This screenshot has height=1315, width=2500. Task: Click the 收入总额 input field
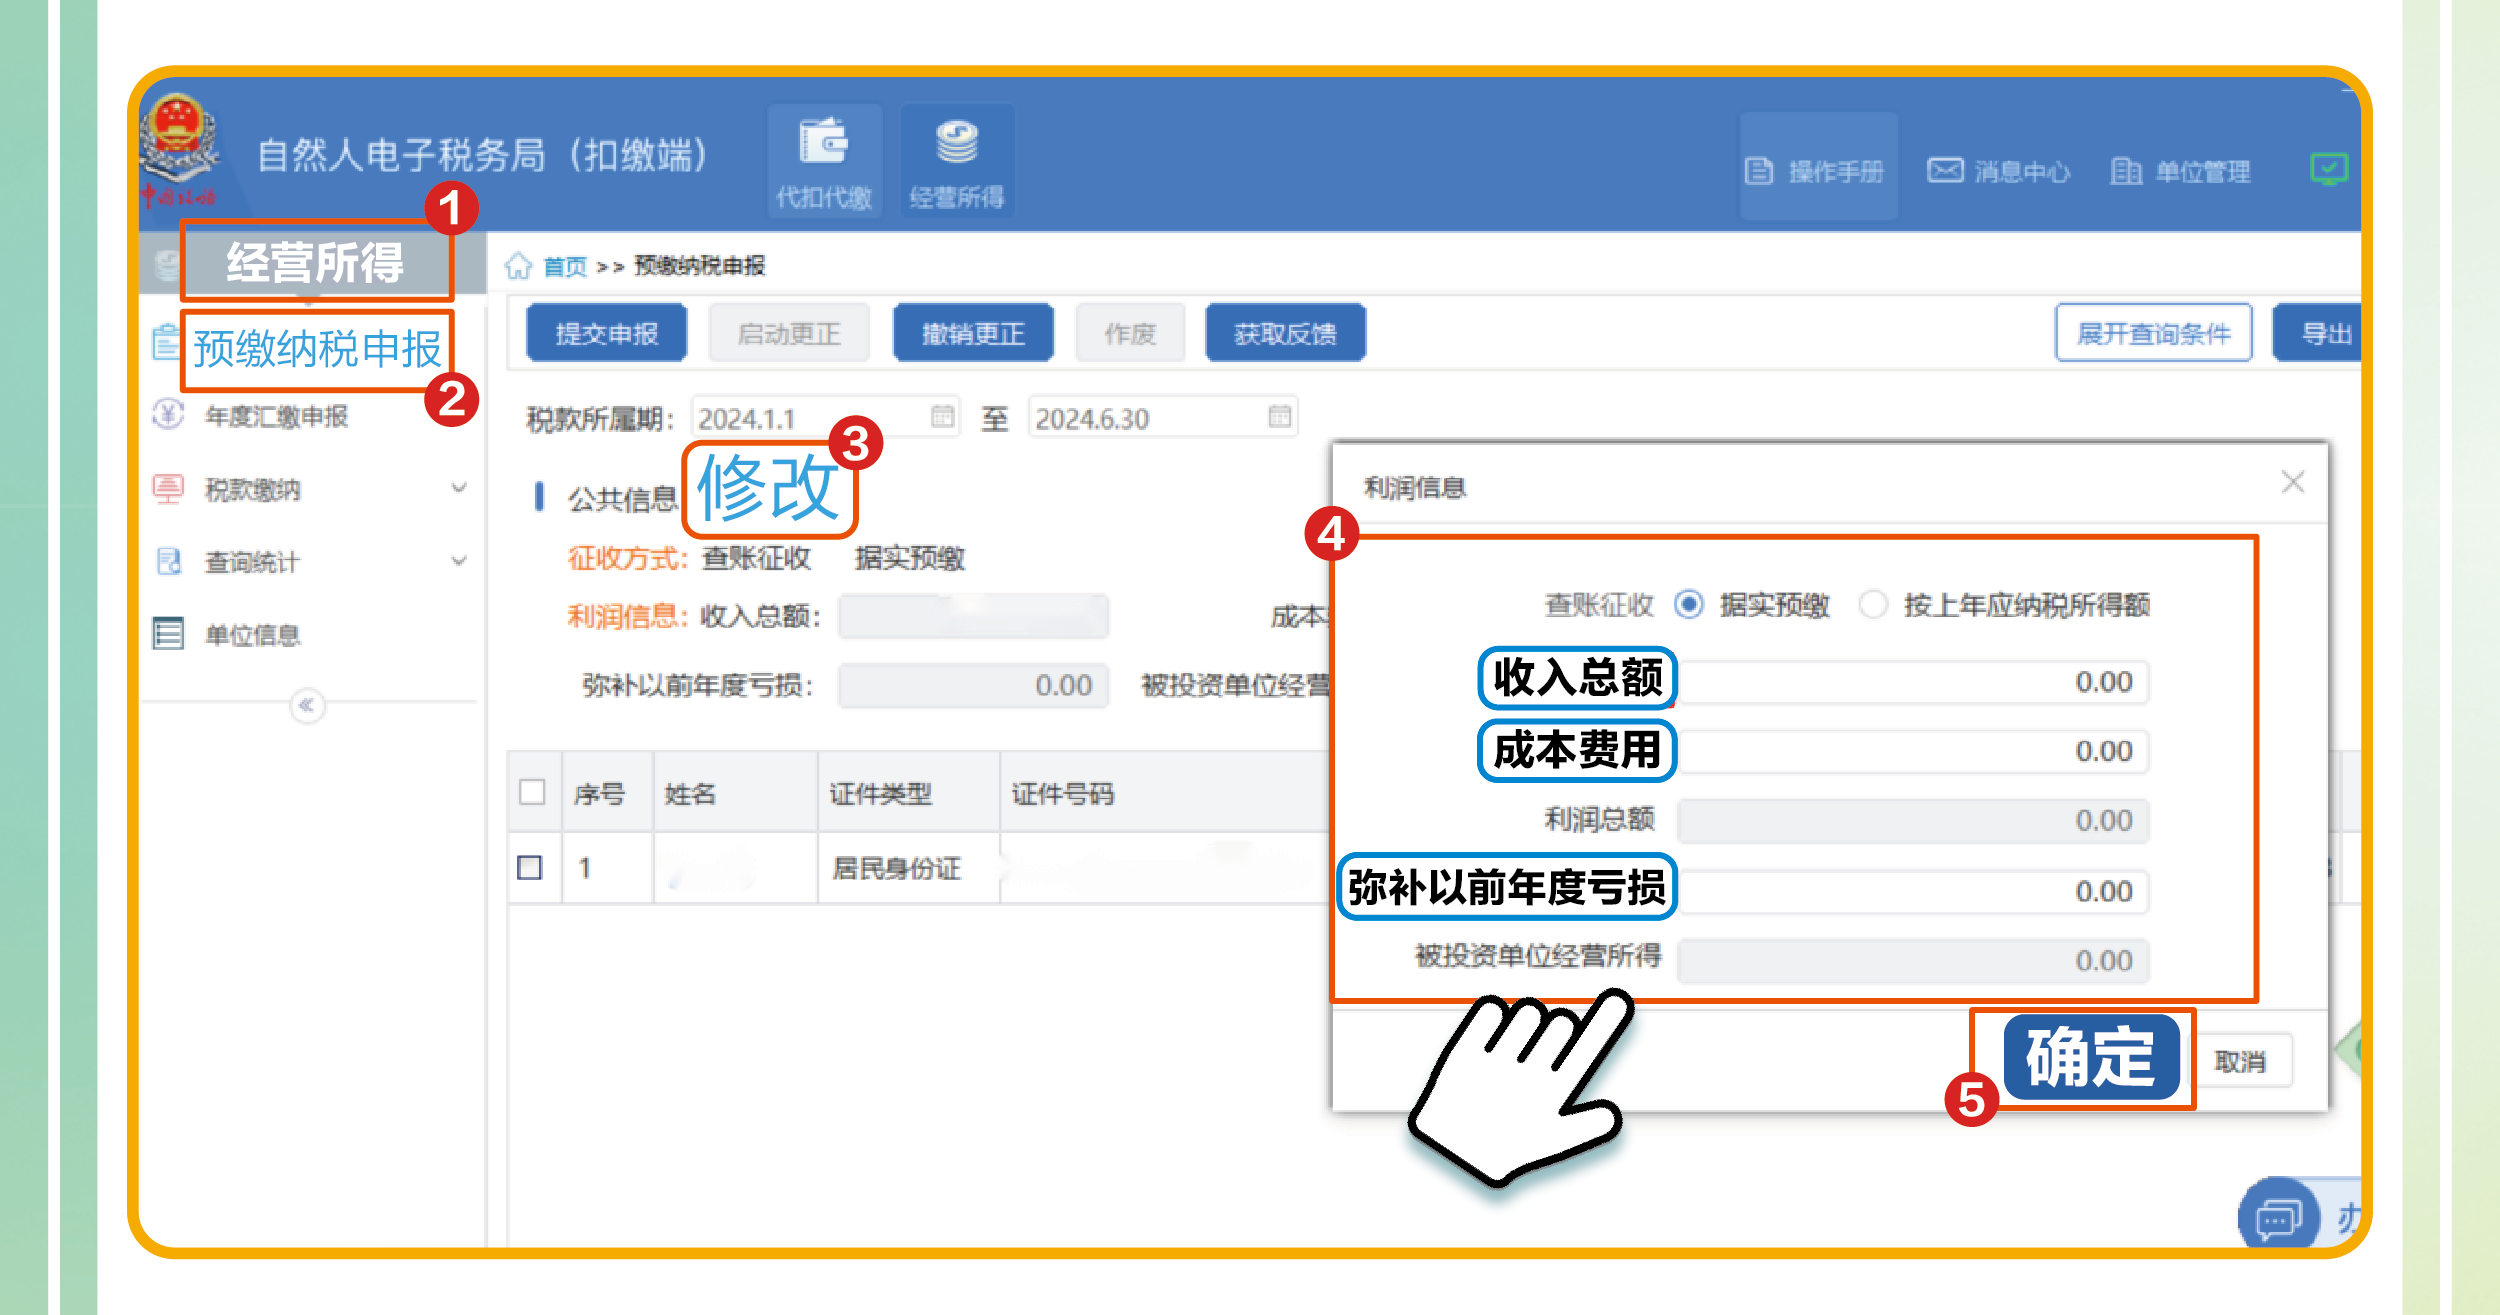[x=1912, y=682]
